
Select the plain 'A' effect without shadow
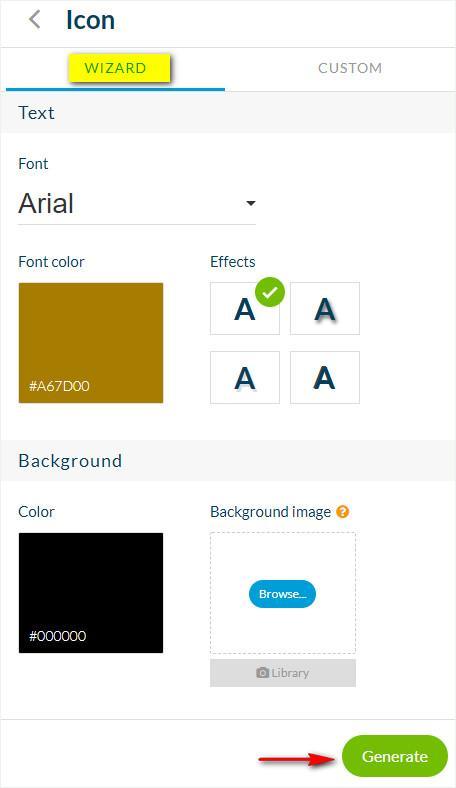pyautogui.click(x=245, y=309)
